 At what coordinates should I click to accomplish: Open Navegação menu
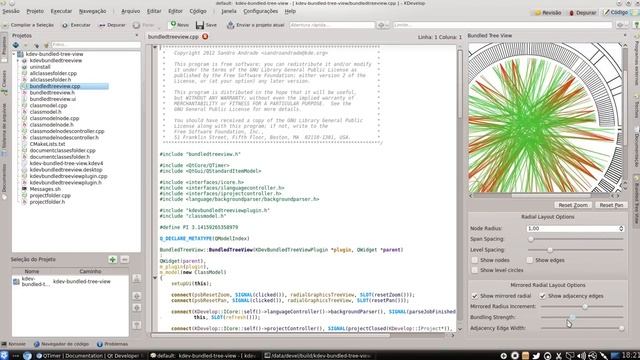tap(92, 11)
